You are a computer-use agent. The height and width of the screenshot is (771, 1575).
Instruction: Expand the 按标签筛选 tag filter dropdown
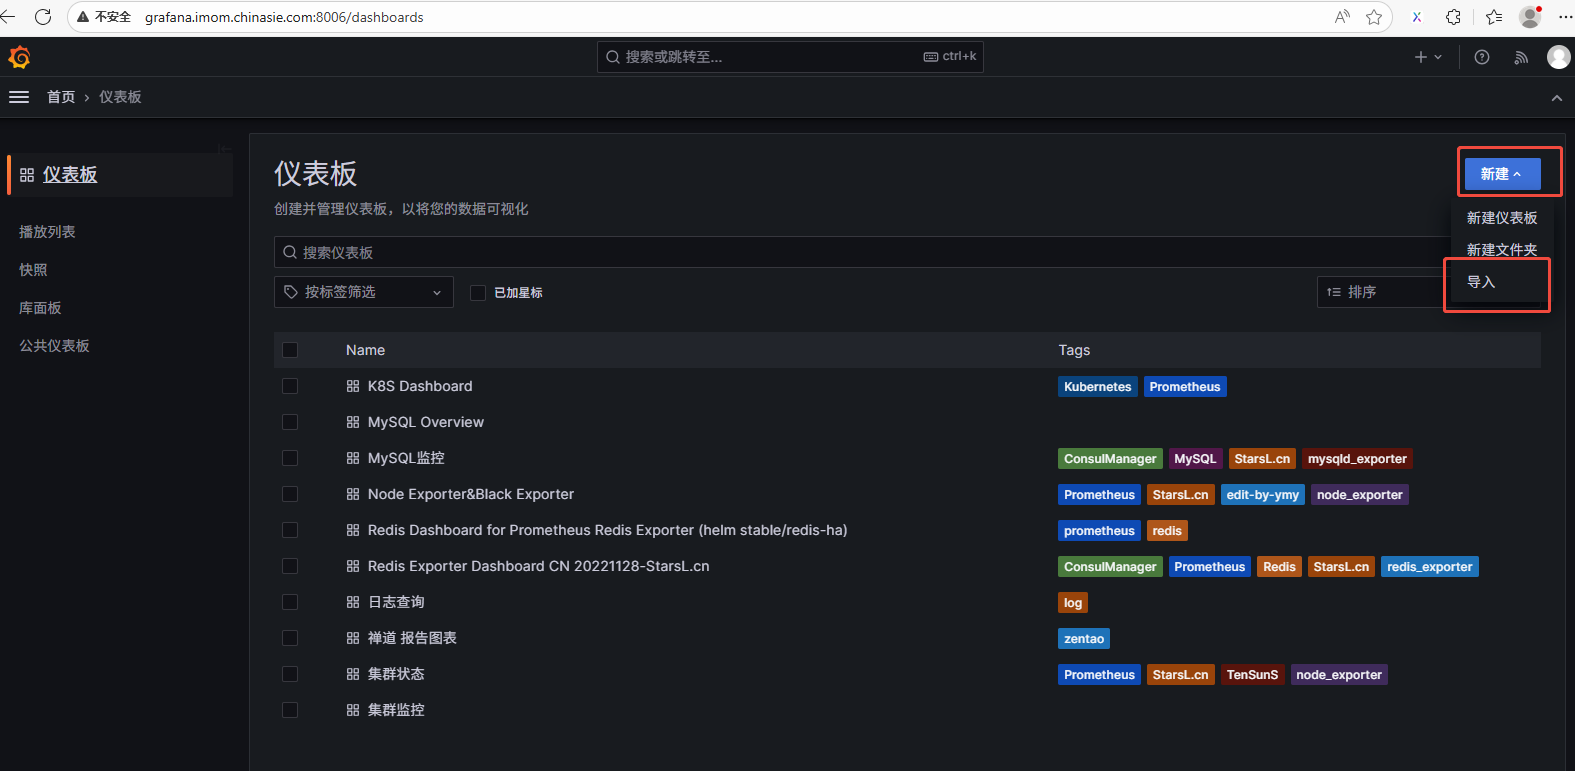[x=363, y=292]
